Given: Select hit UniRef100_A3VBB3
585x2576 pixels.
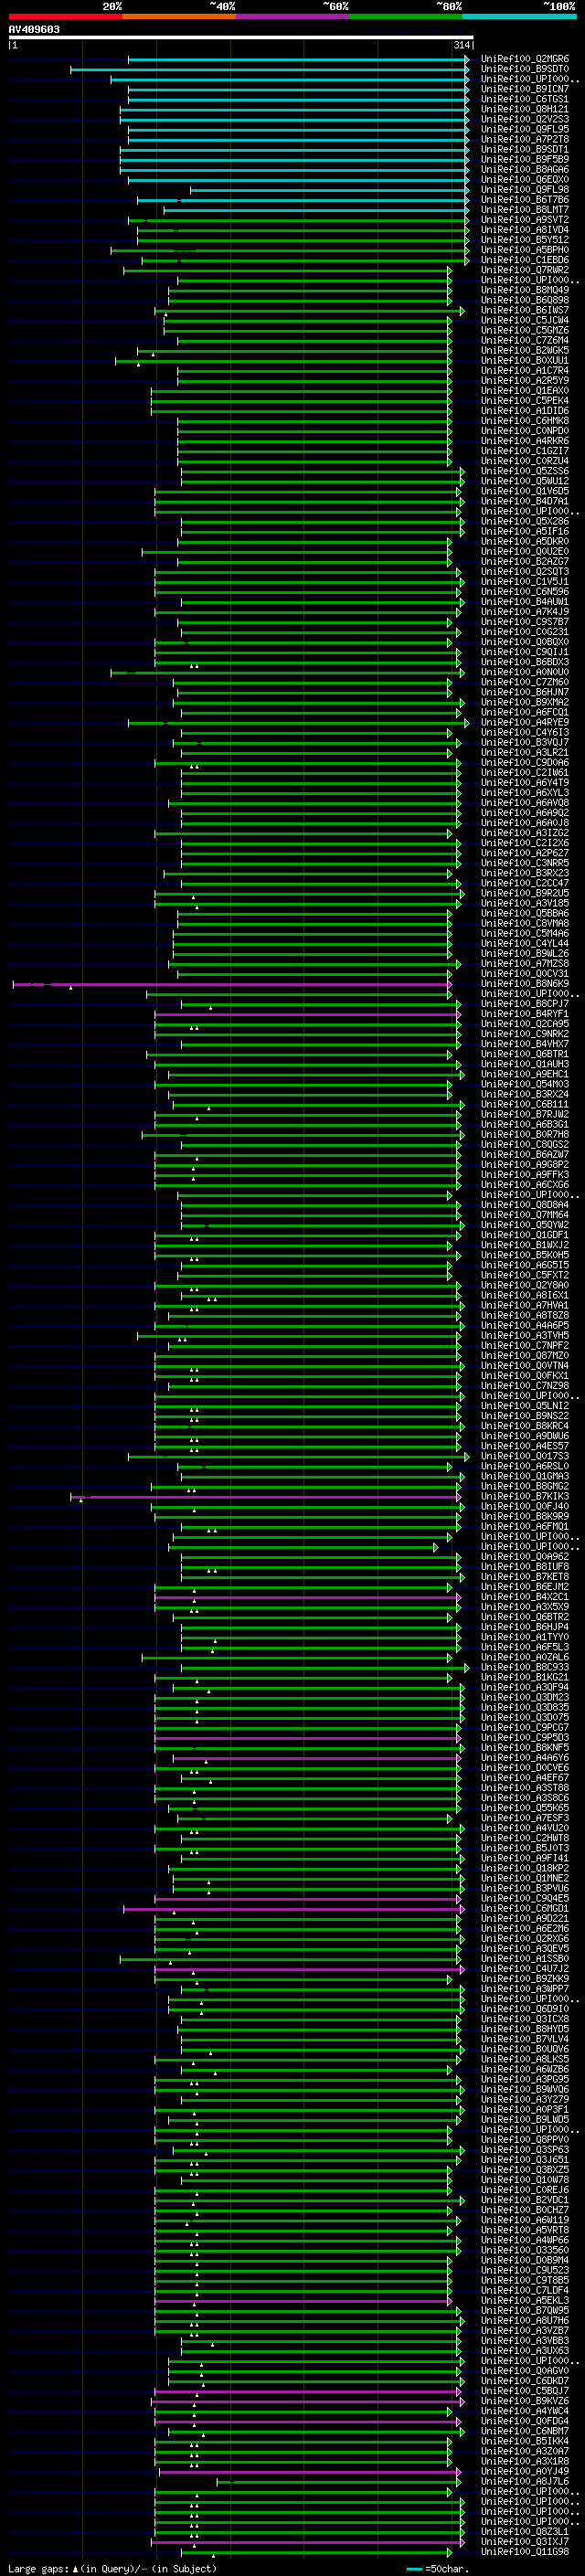Looking at the screenshot, I should 525,2341.
